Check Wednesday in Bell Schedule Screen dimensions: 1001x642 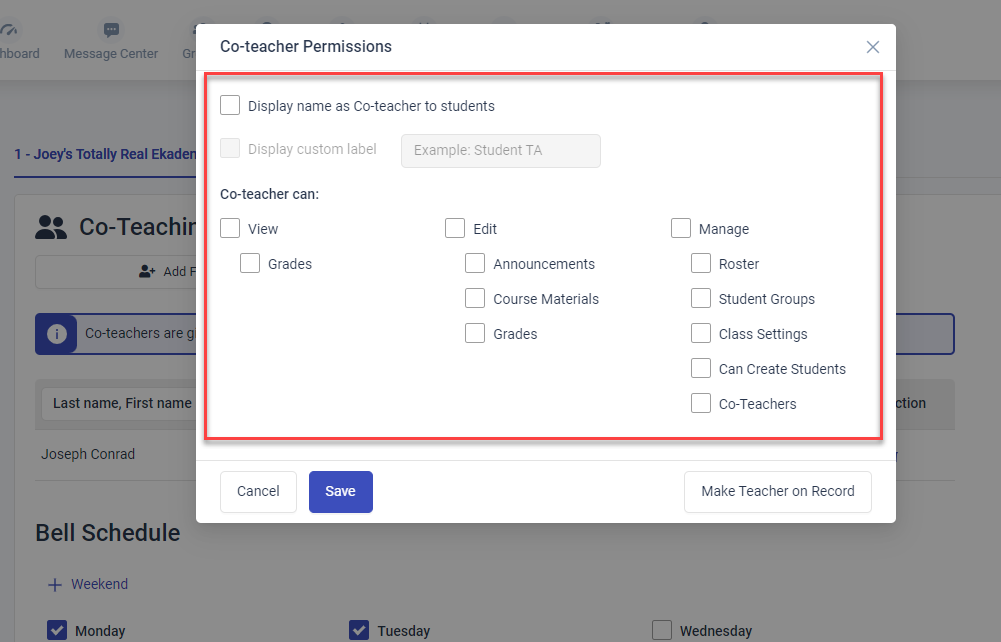point(662,631)
